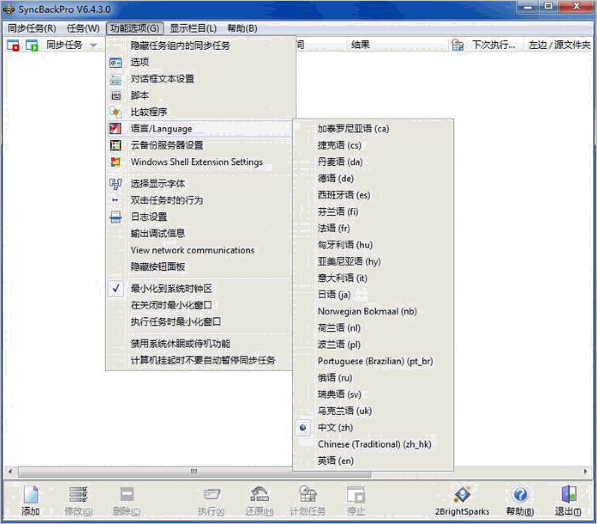Click the Windows Shell Extension icon
The width and height of the screenshot is (597, 524).
pos(116,162)
